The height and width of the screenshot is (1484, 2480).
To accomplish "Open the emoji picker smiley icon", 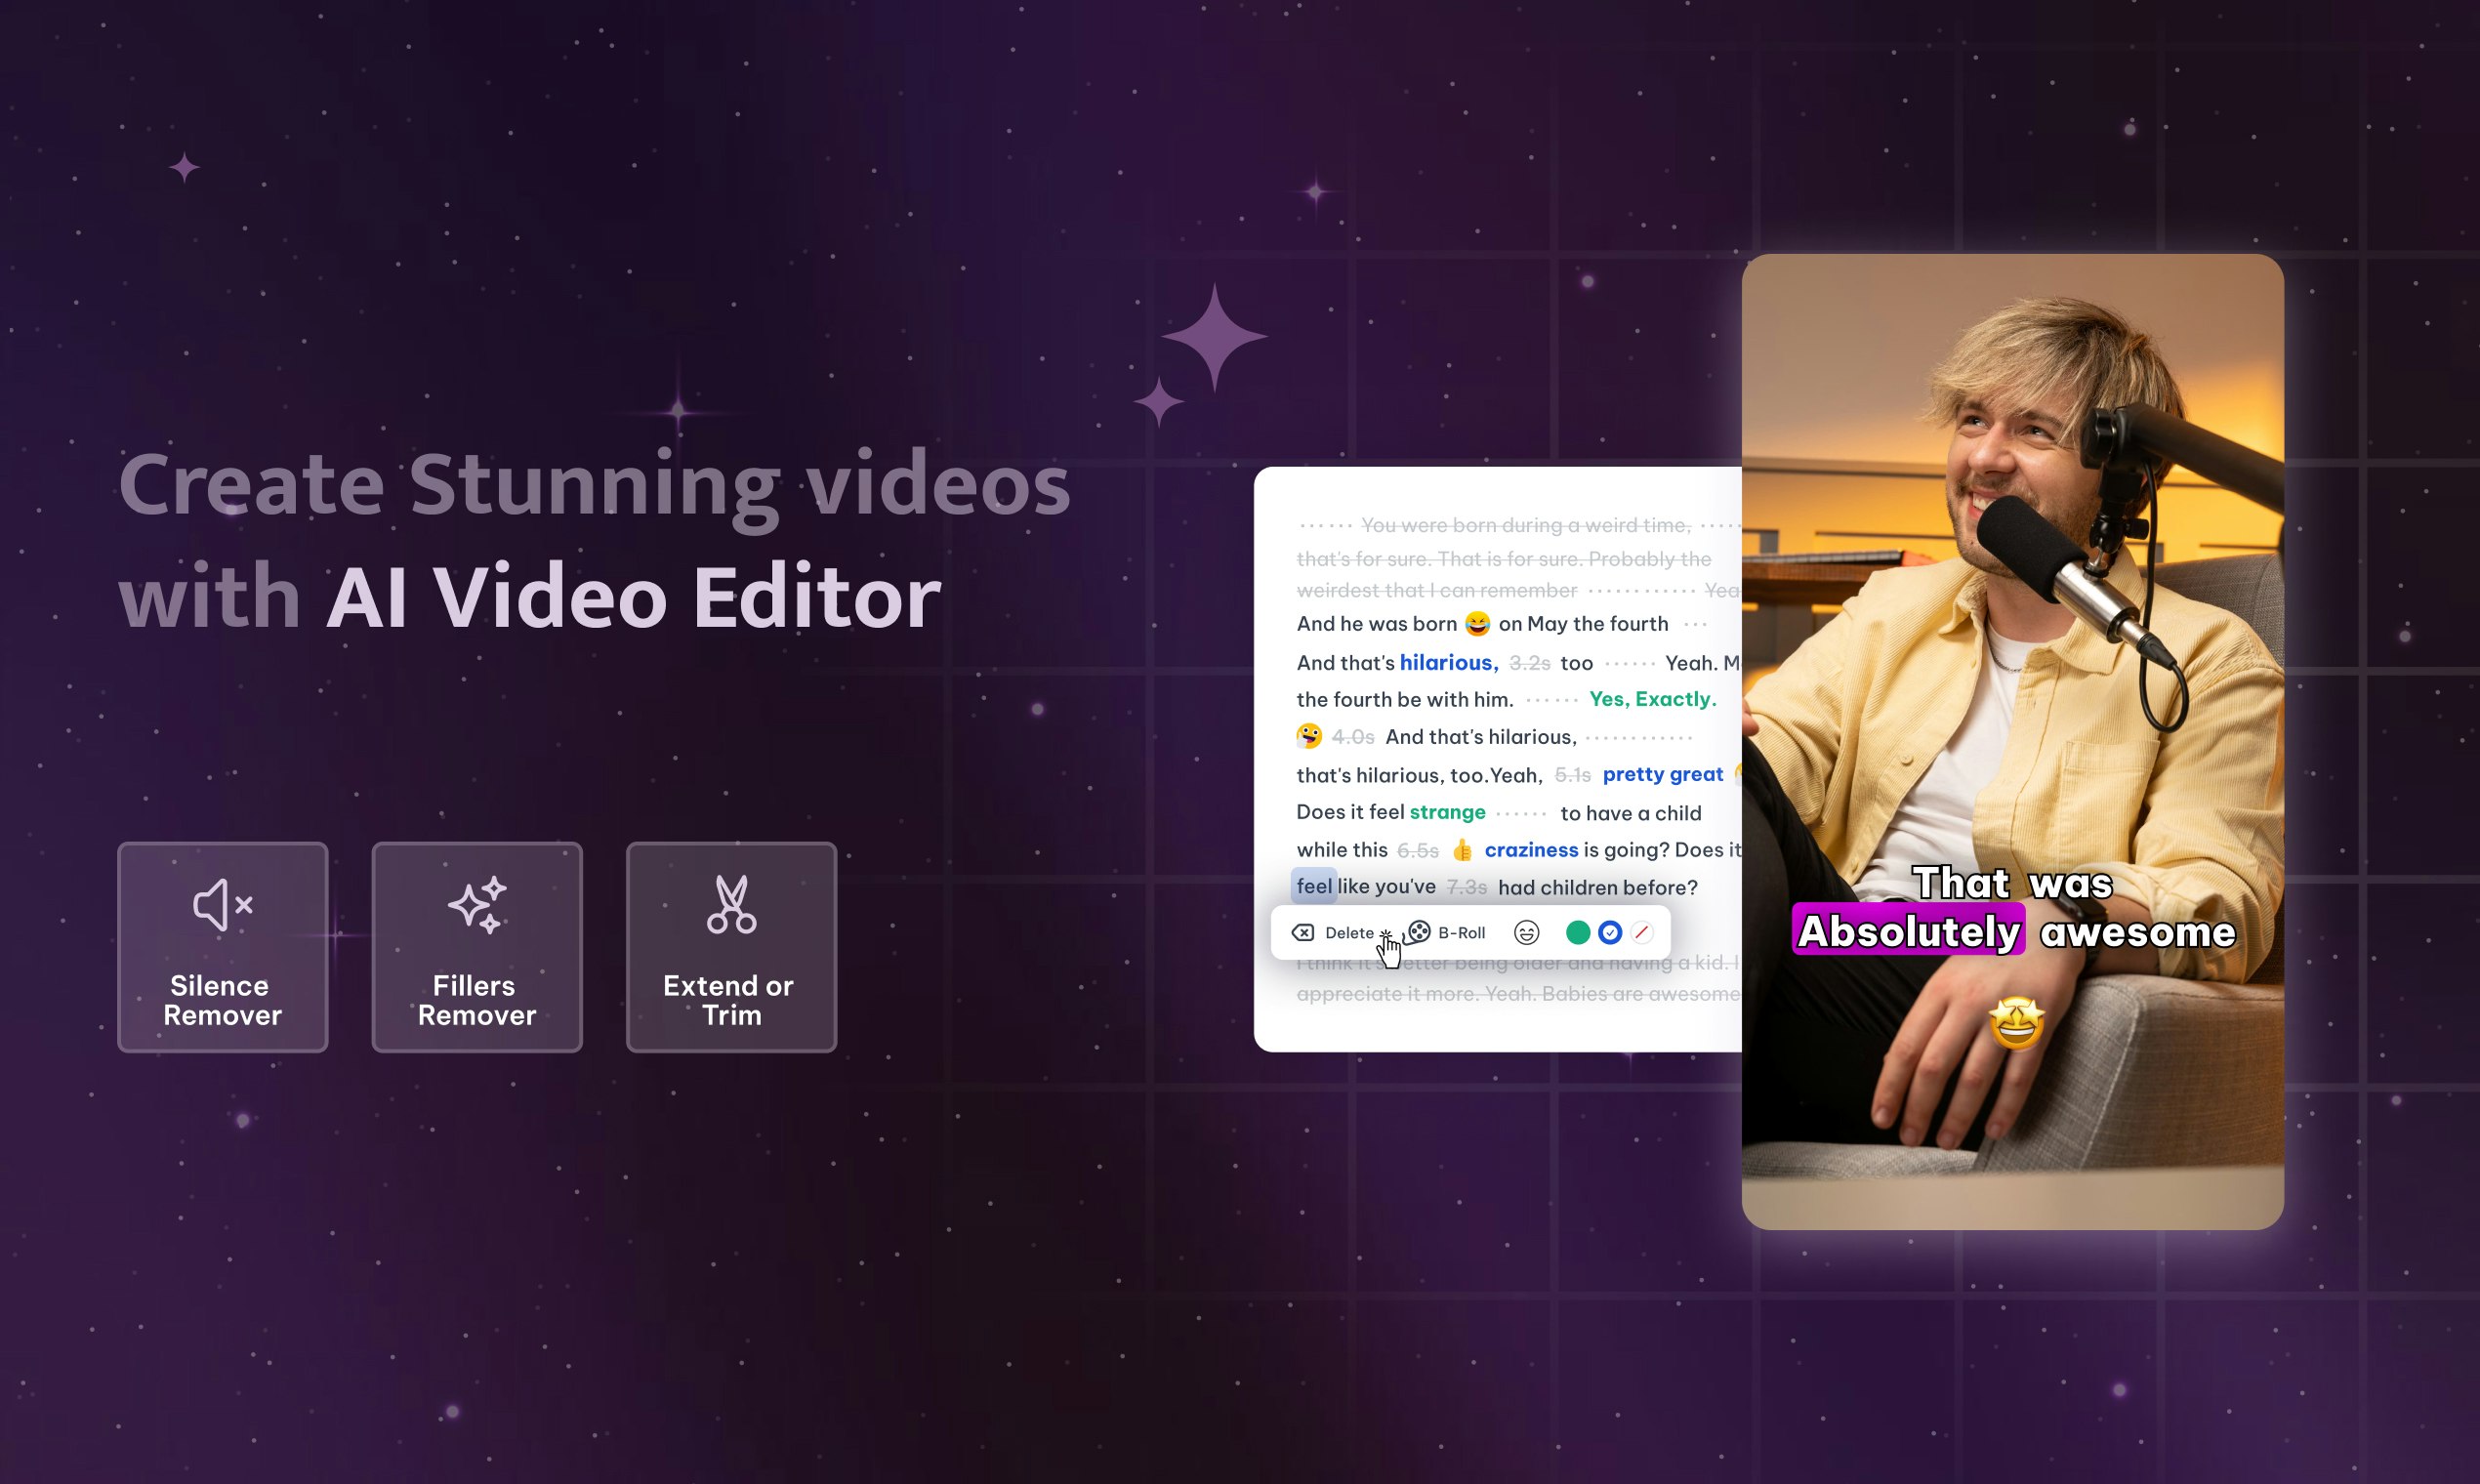I will [x=1526, y=933].
